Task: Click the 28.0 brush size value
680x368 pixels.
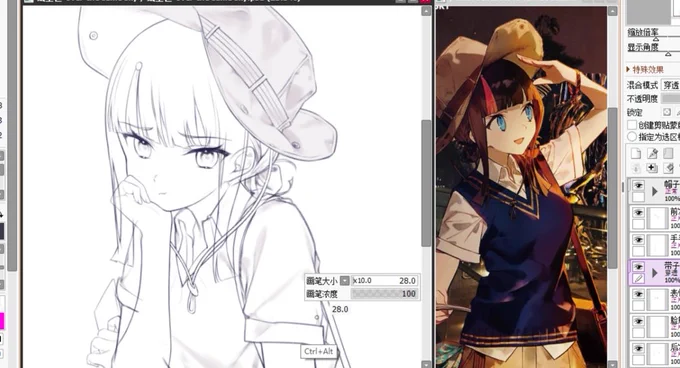Action: 407,281
